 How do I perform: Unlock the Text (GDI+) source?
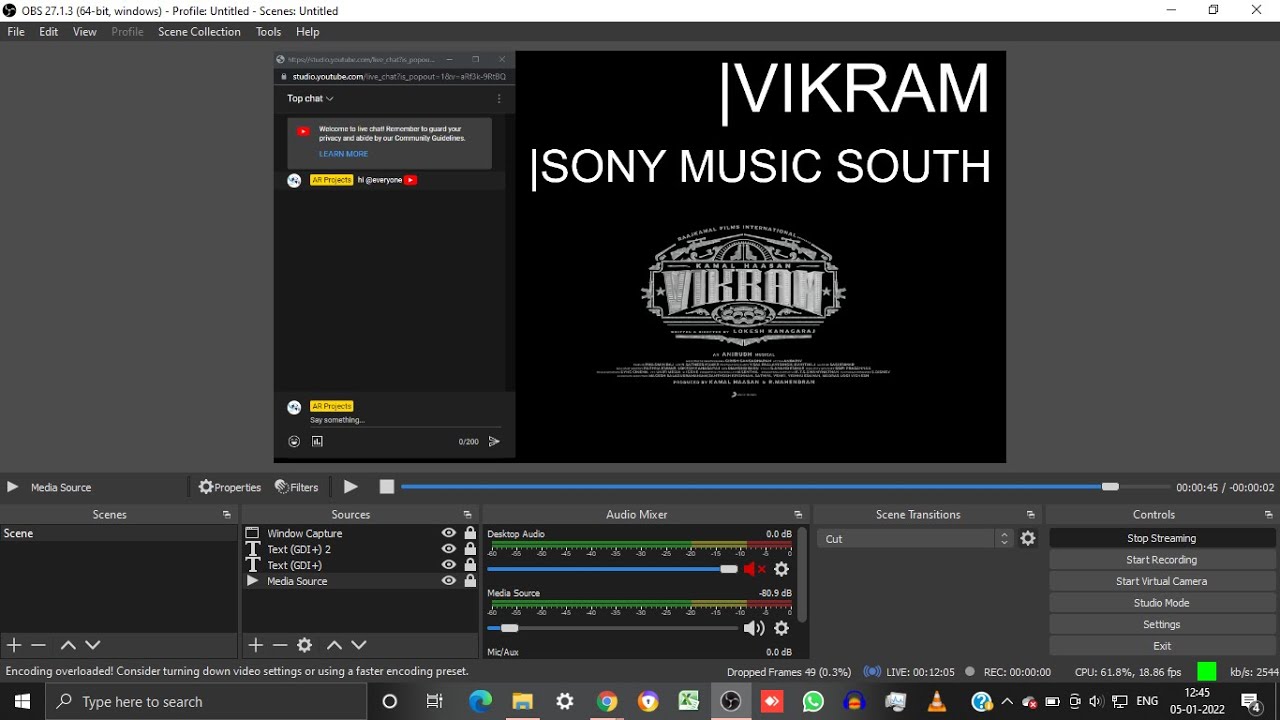470,565
